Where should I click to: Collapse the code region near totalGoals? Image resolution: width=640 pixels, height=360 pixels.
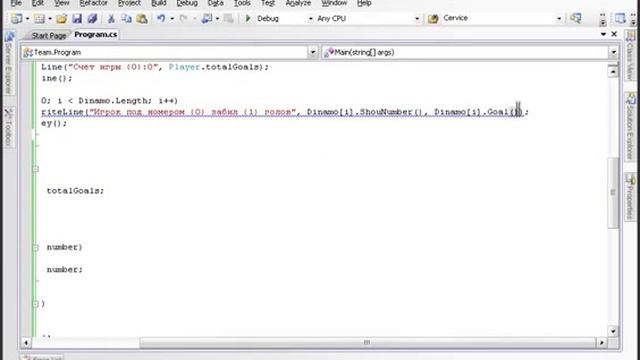36,169
